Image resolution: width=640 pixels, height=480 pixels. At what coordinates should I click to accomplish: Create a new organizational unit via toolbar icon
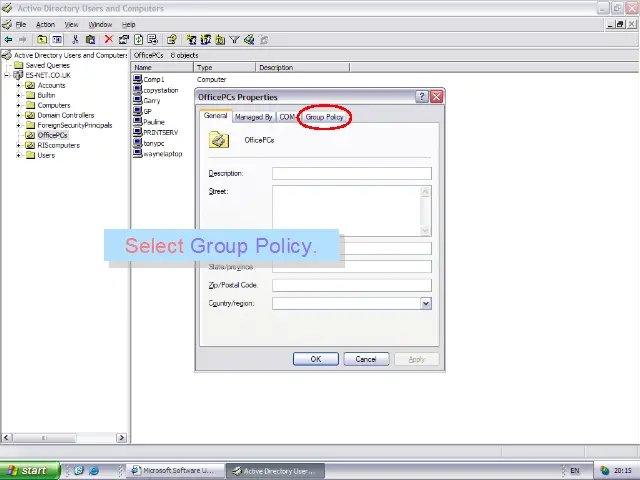pos(220,40)
